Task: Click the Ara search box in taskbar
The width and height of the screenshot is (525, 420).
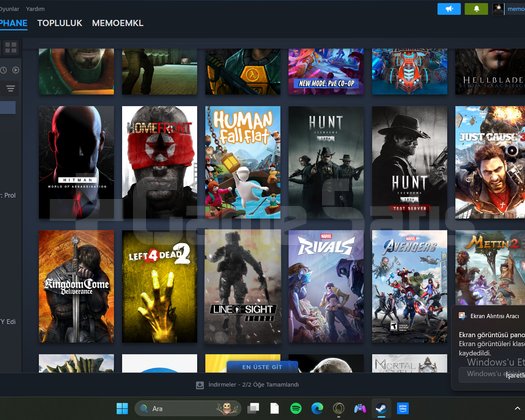Action: (188, 408)
